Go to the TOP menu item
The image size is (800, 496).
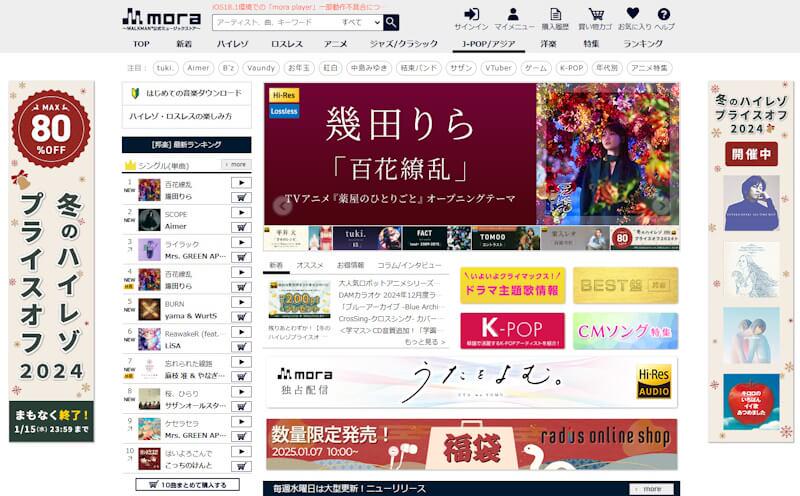click(141, 44)
